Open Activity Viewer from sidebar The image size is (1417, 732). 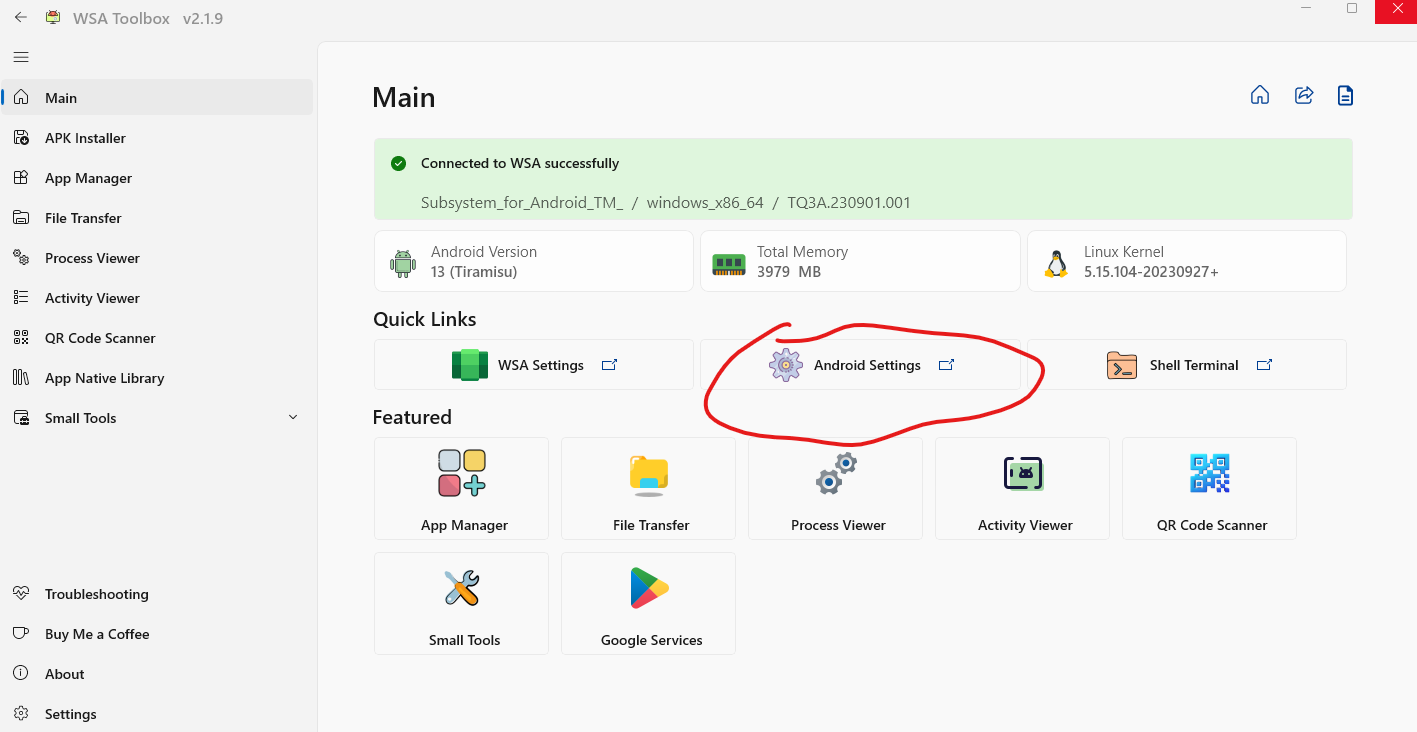[x=158, y=298]
